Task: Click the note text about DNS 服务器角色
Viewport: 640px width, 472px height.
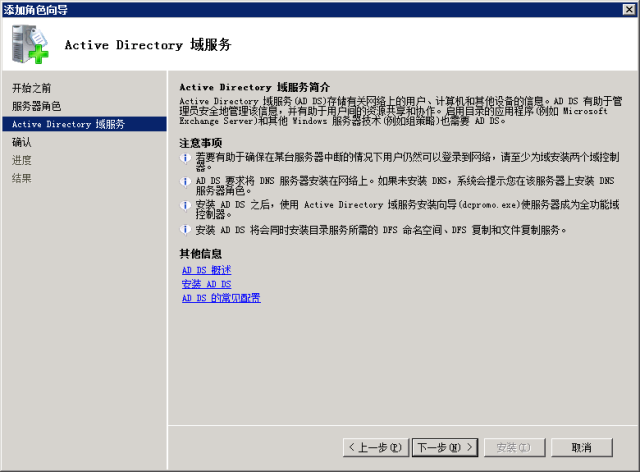Action: (x=405, y=185)
